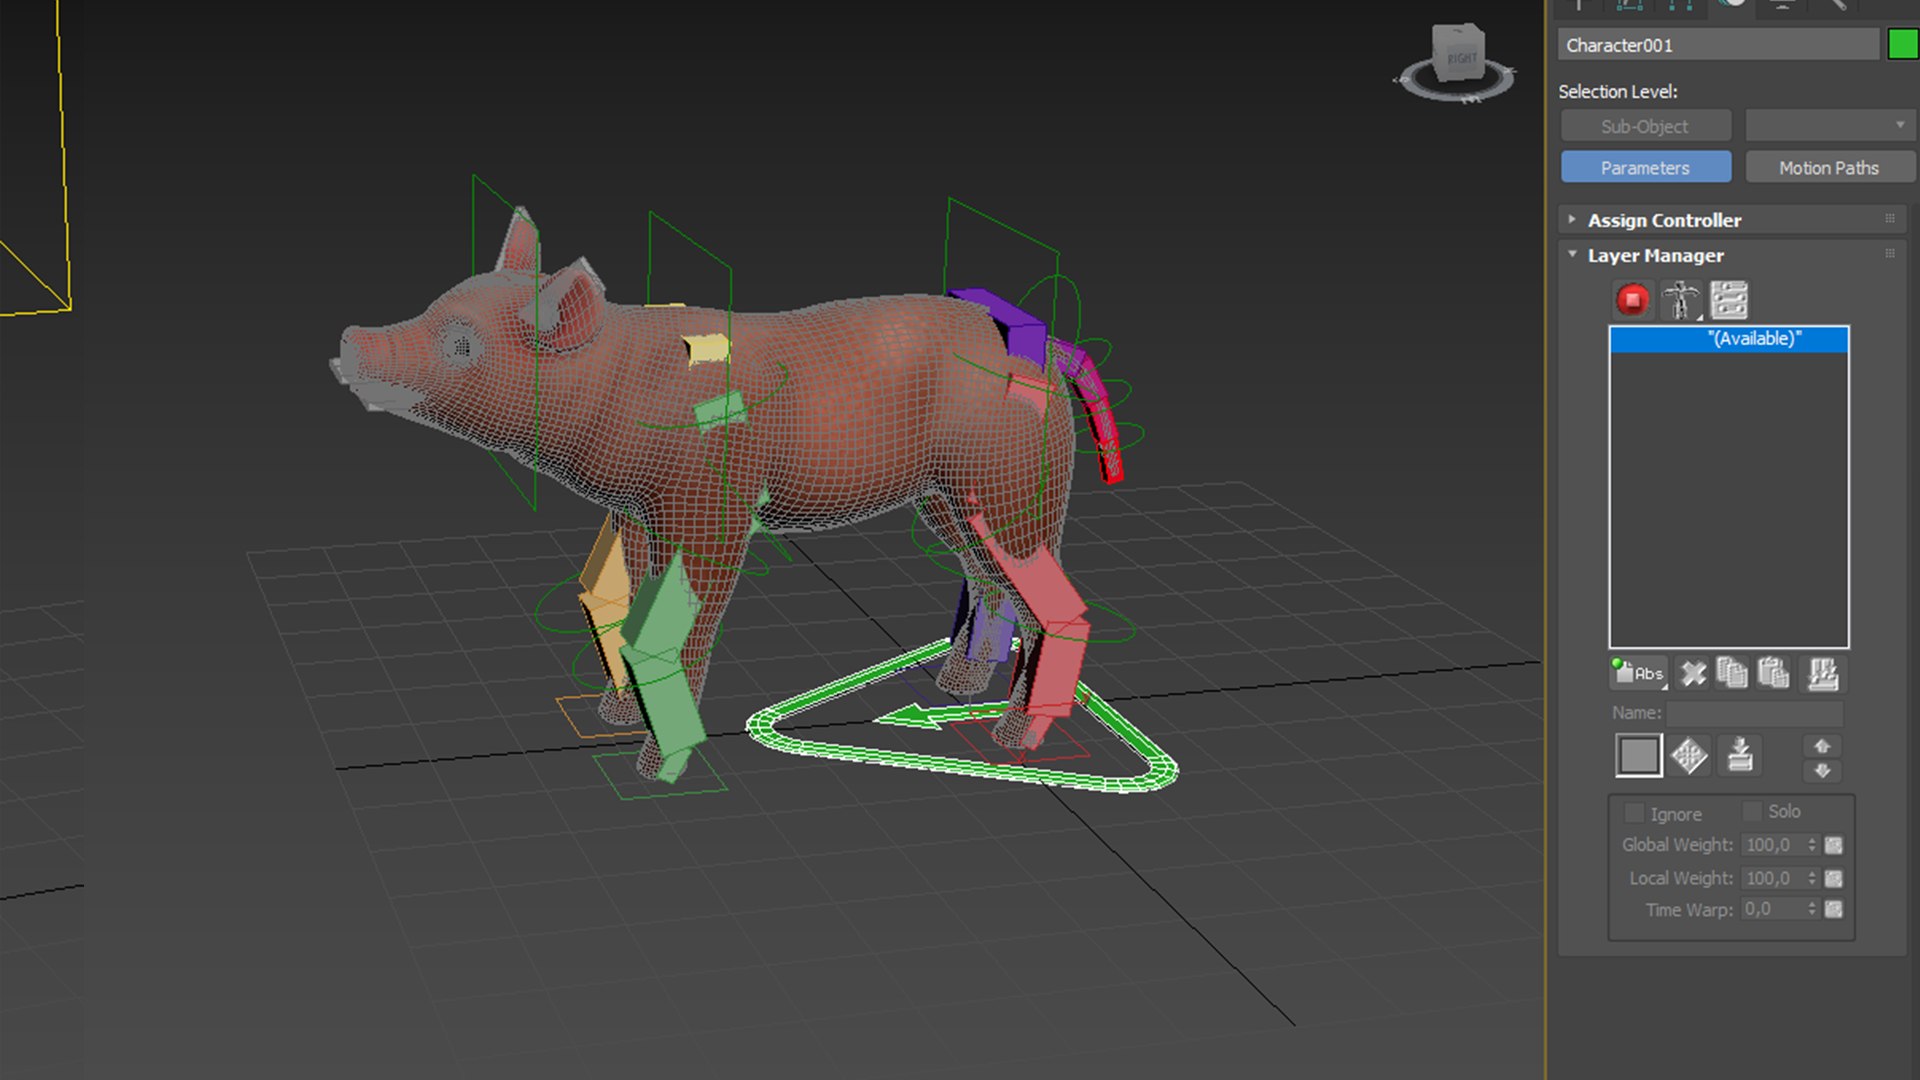
Task: Open the Selection Level dropdown
Action: (x=1830, y=126)
